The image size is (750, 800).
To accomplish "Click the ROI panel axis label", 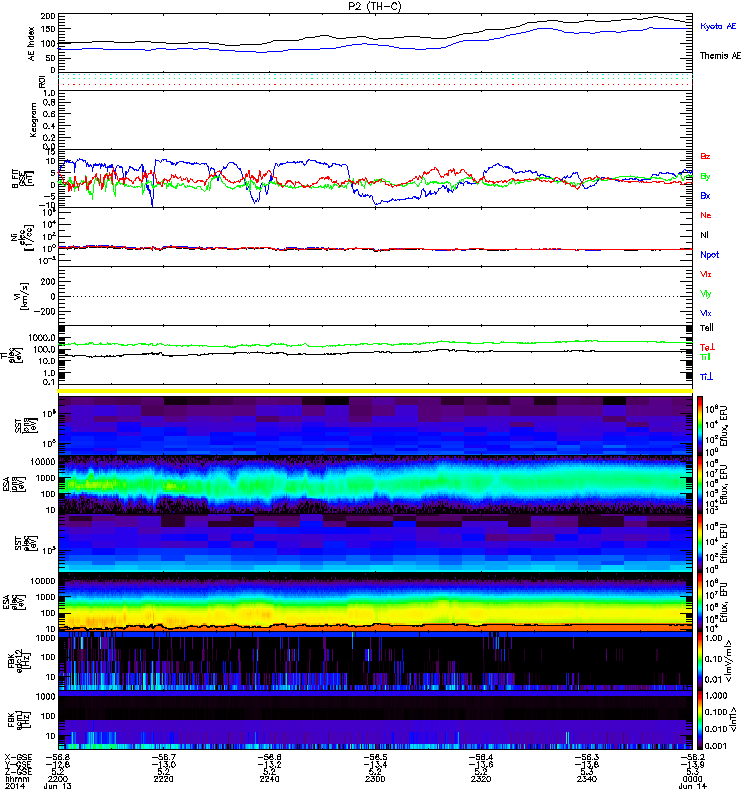I will [42, 82].
